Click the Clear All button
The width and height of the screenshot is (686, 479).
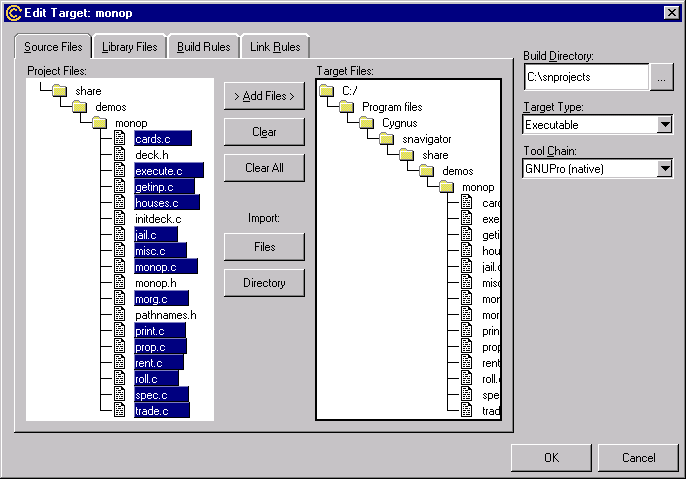point(264,168)
